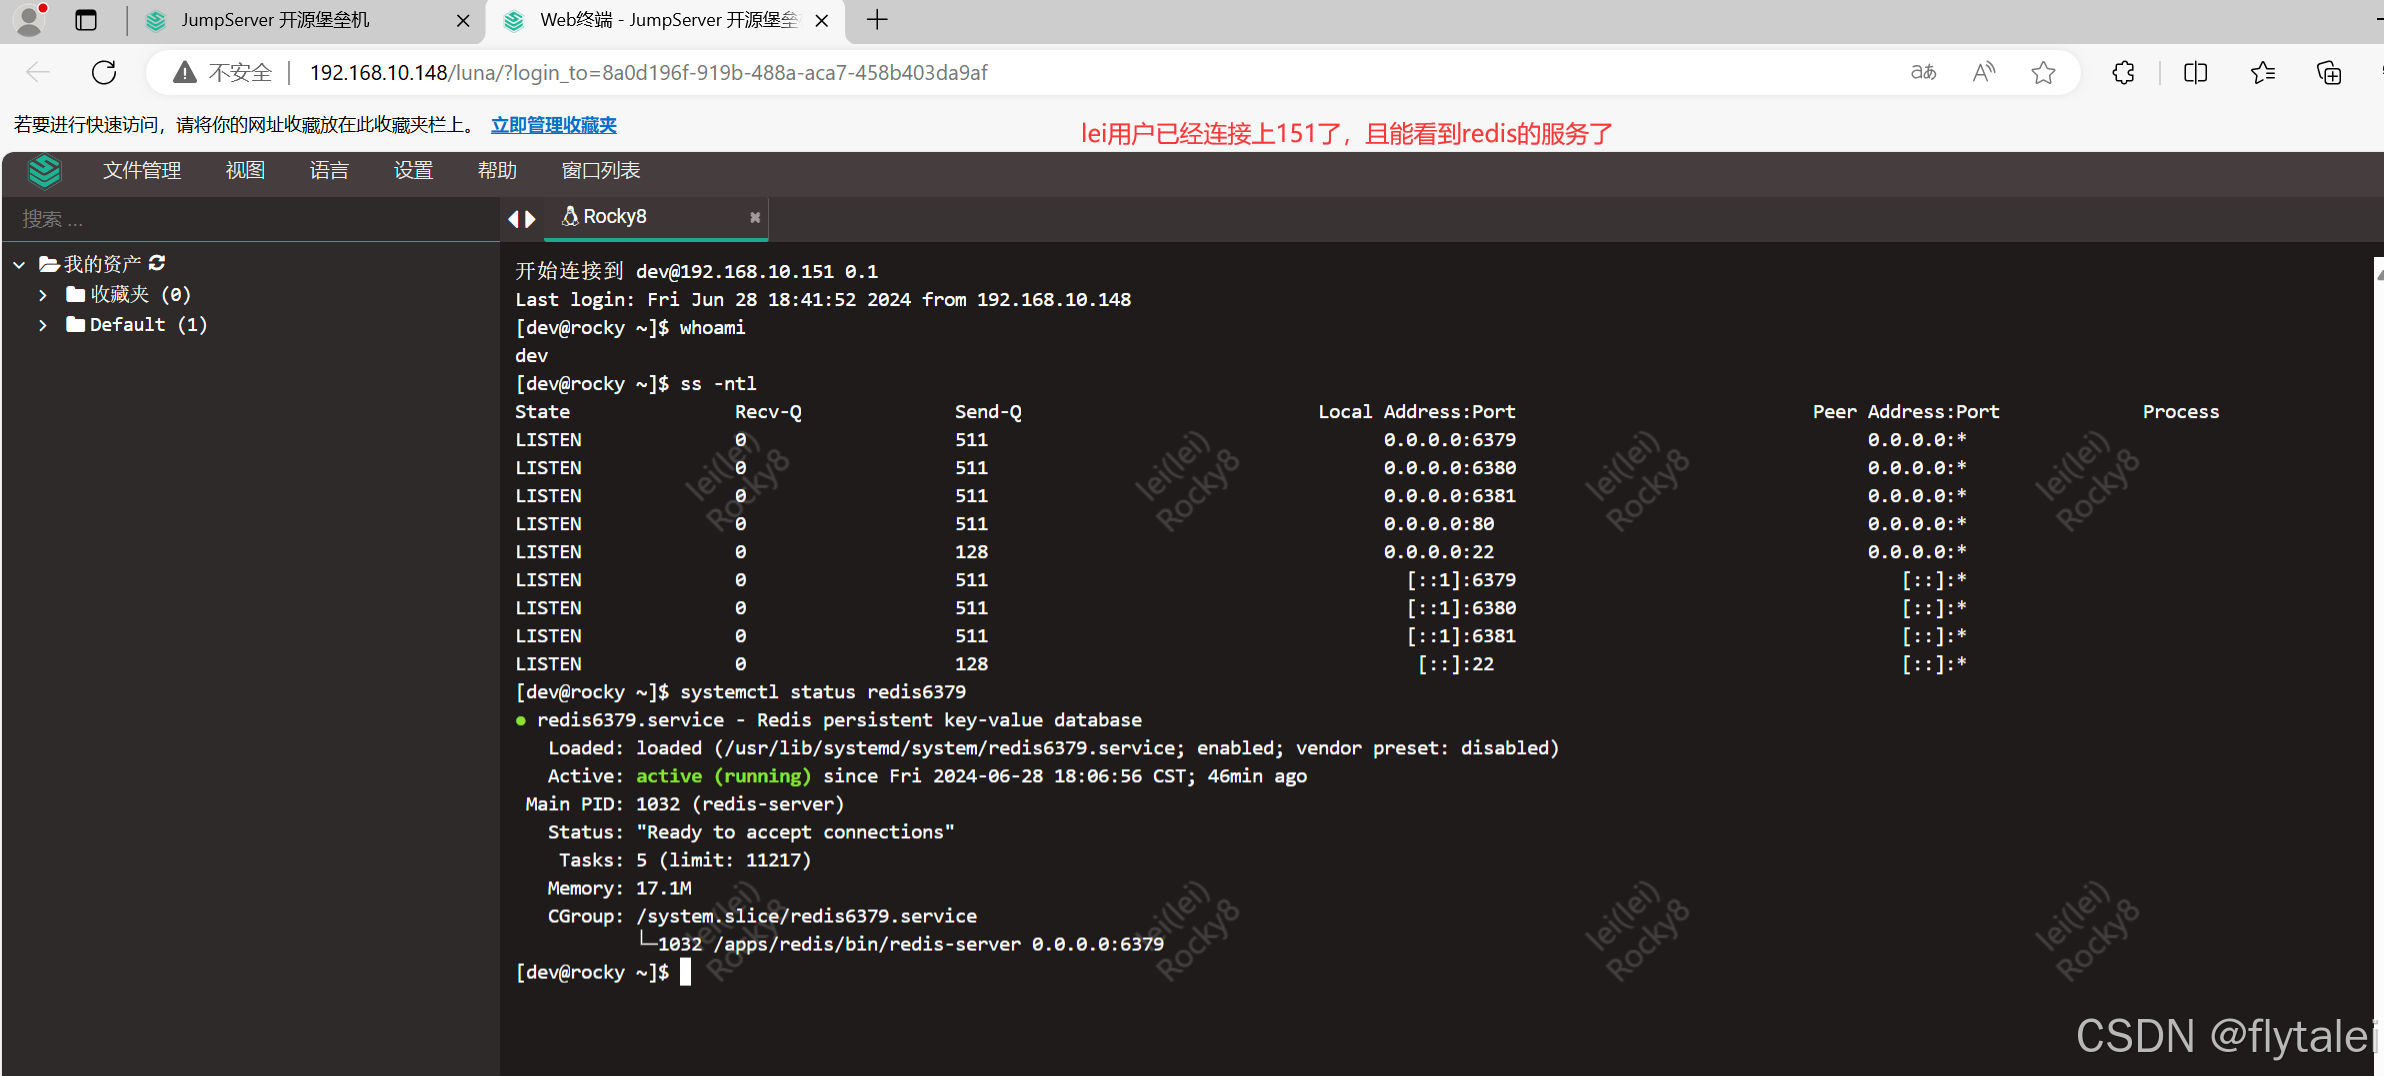Collapse the 我的资产 tree node

tap(19, 265)
